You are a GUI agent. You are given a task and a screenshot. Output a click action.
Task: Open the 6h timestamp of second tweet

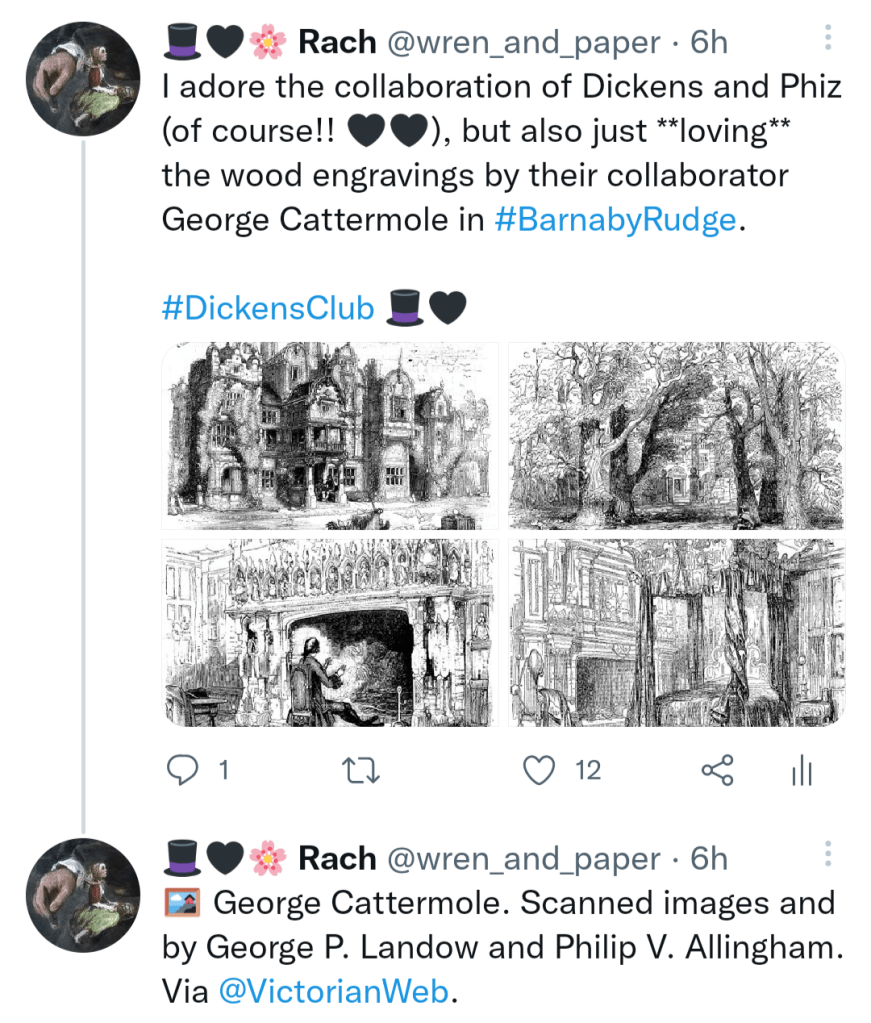[709, 859]
